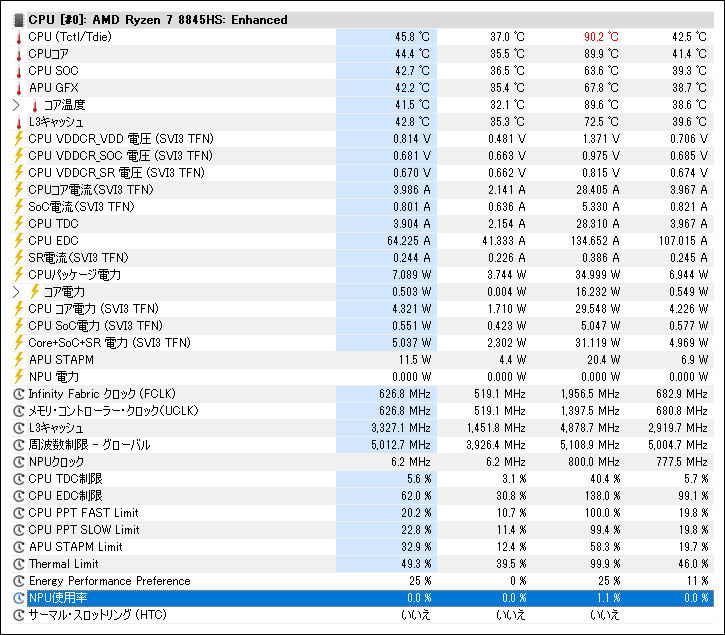Click the 34.999 W maximum package power value
This screenshot has height=635, width=725.
tap(597, 275)
